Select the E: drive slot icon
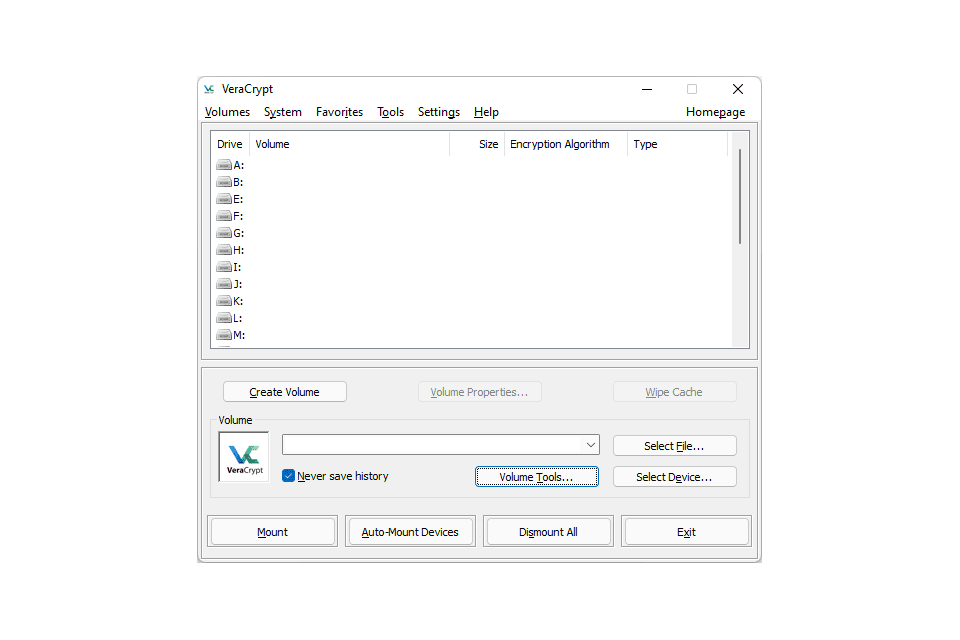The width and height of the screenshot is (960, 640). pos(224,199)
